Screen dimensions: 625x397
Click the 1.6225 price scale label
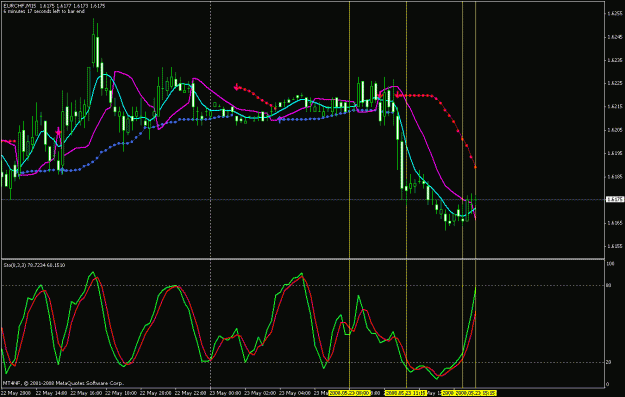point(615,83)
